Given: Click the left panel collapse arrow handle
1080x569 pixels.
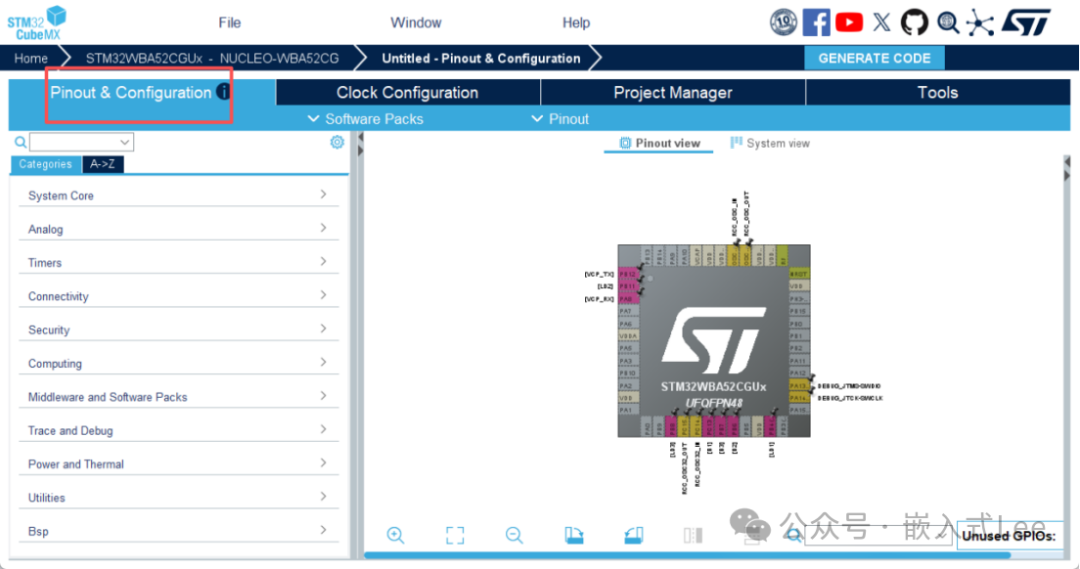Looking at the screenshot, I should [x=360, y=143].
